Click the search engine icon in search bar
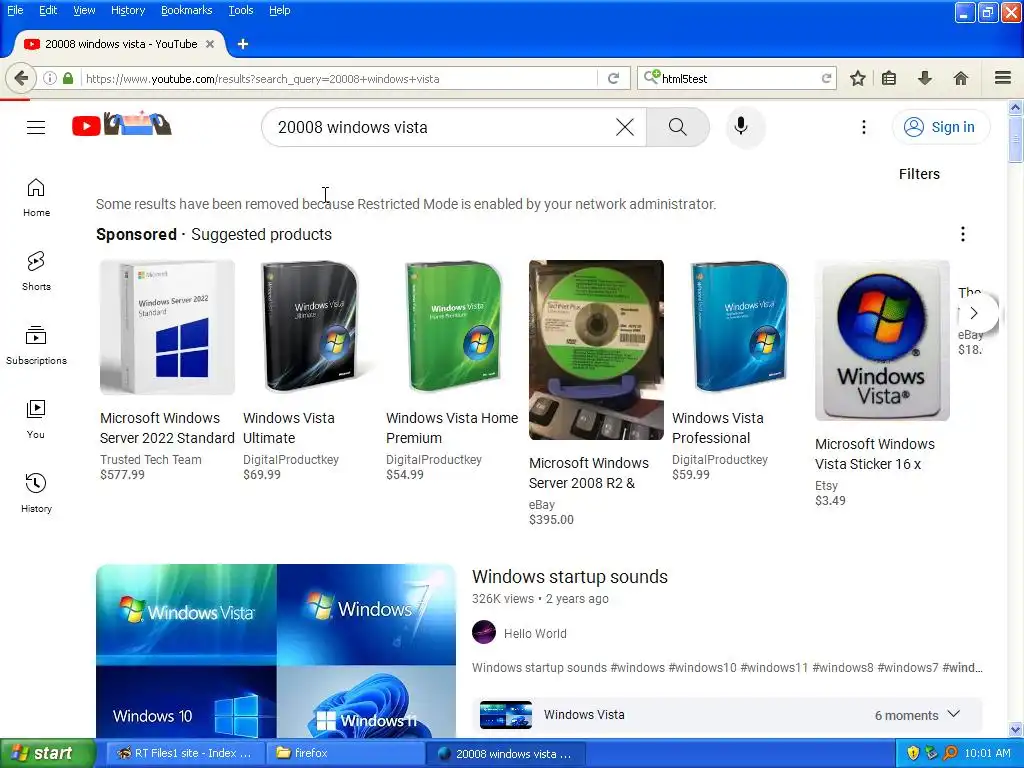 [x=652, y=78]
